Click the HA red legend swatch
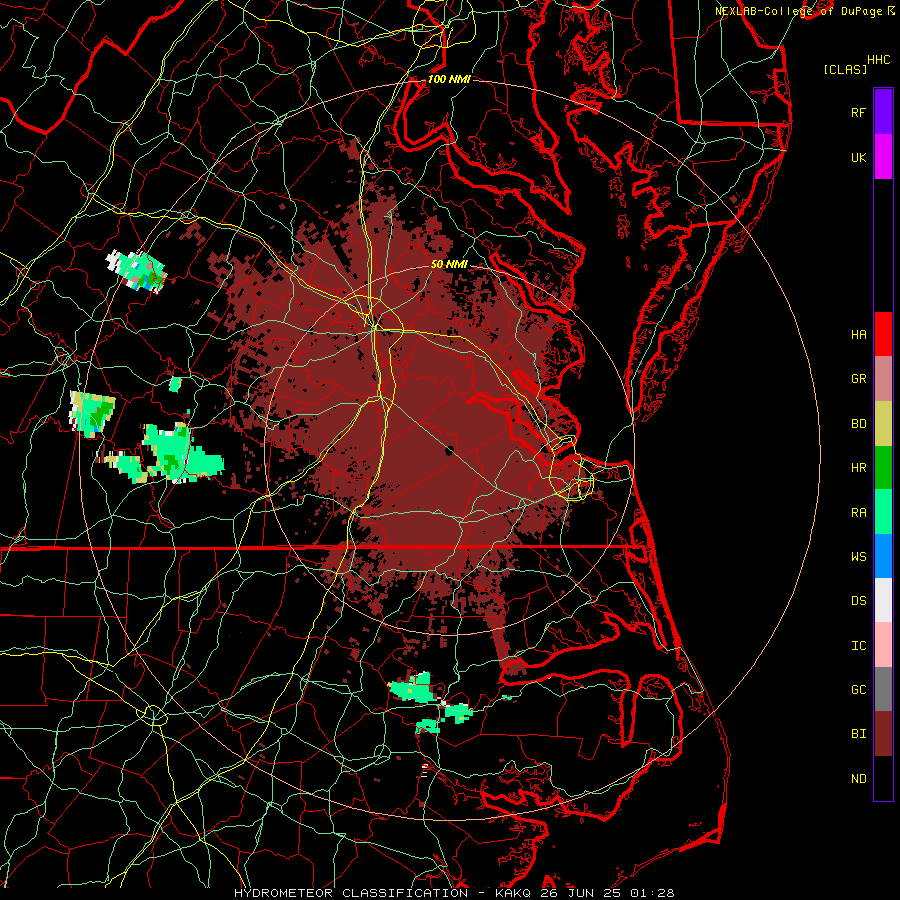 (x=883, y=334)
